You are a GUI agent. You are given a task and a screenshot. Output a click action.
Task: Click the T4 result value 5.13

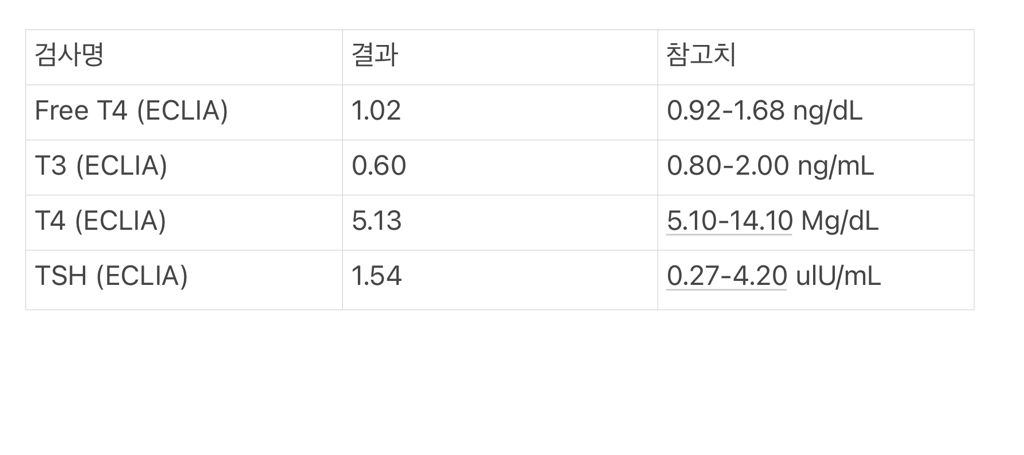point(376,221)
